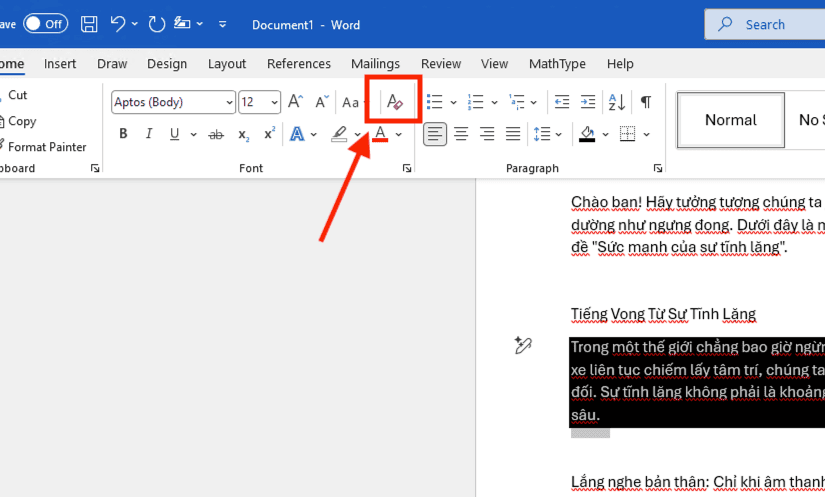Click the Copy button
Screen dimensions: 825x497
18,121
